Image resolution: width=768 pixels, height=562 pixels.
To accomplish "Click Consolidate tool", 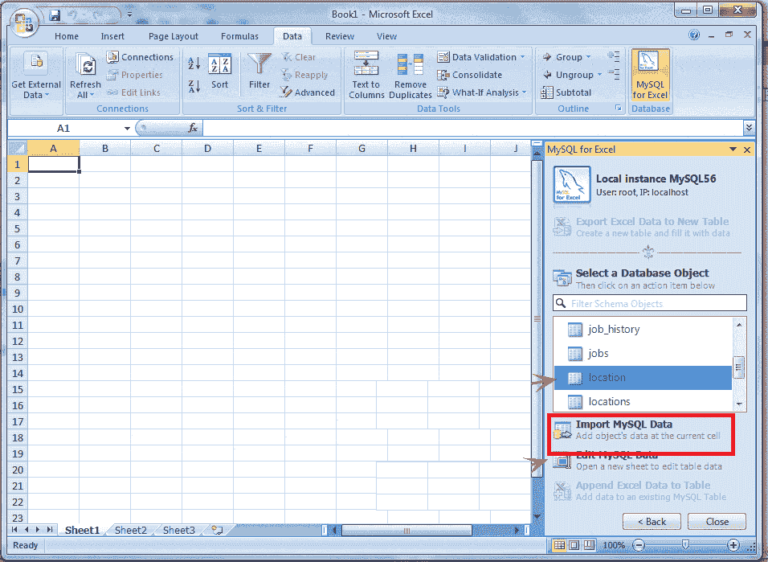I will tap(470, 74).
